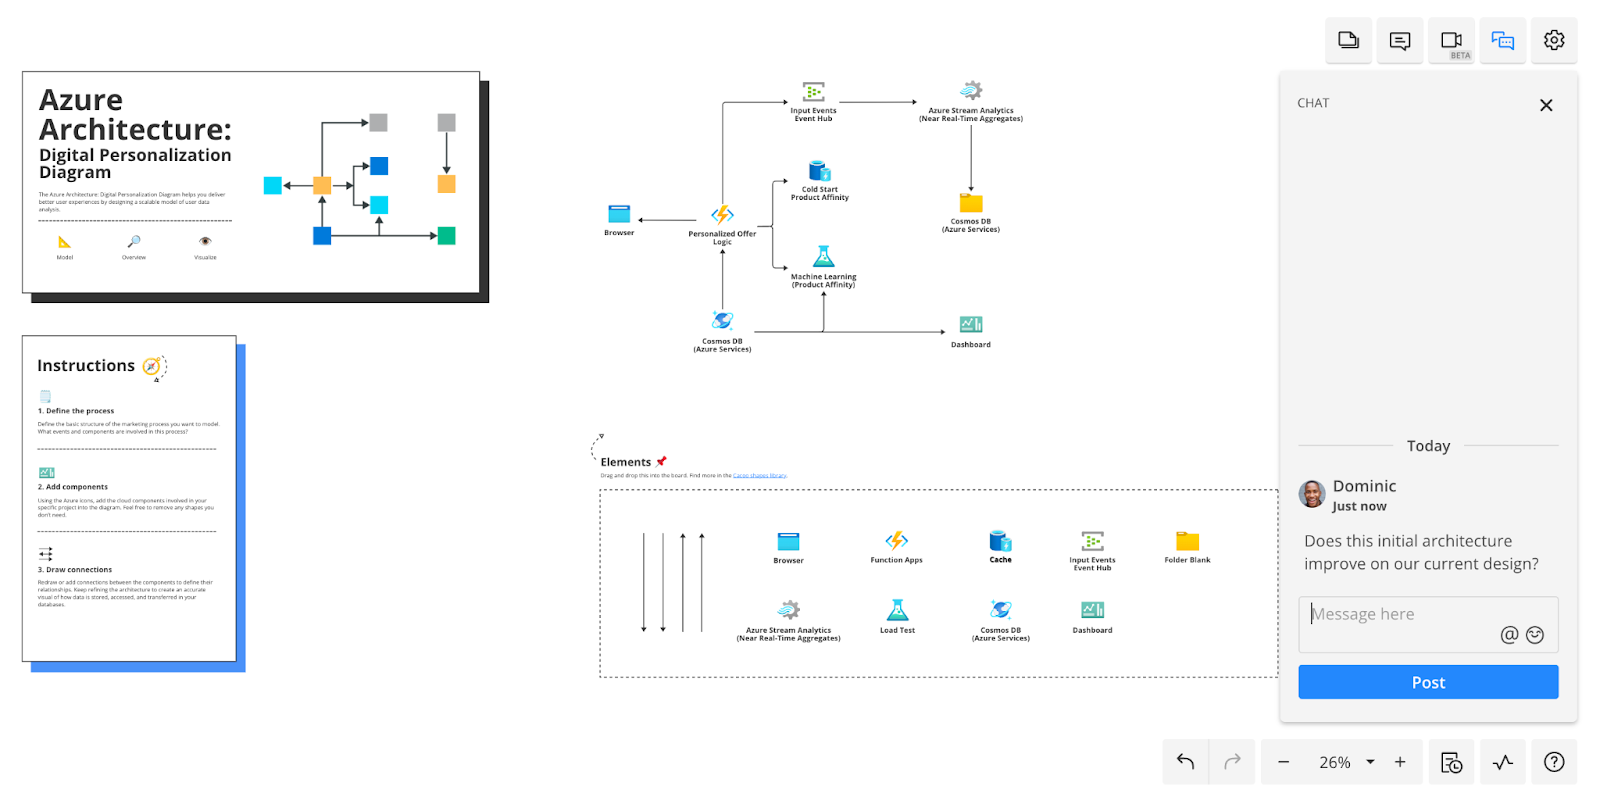Select '3. Draw connections' text

tap(75, 570)
